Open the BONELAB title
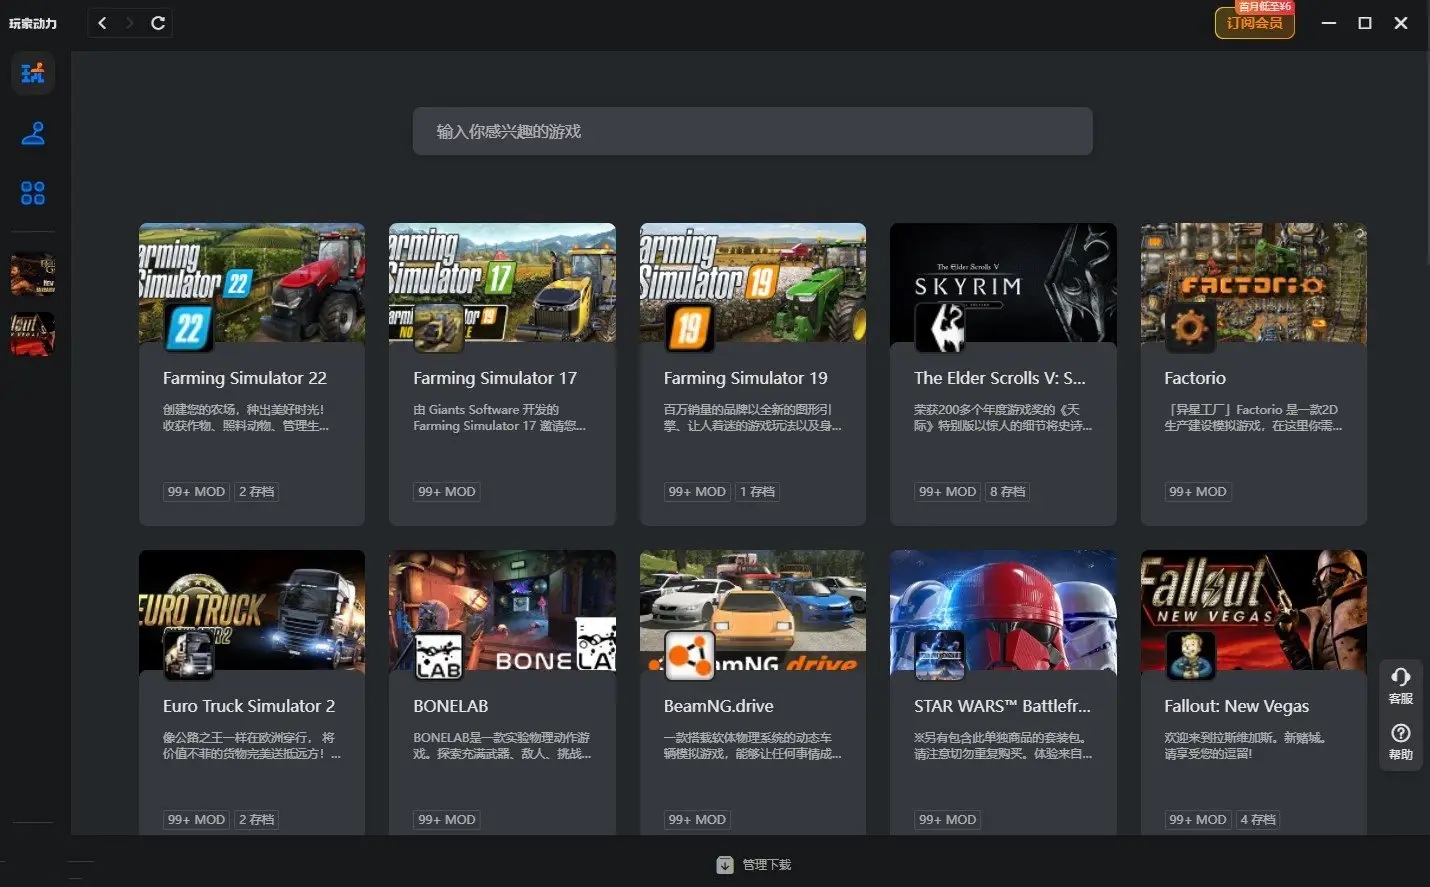Screen dimensions: 1430x887 (x=451, y=706)
